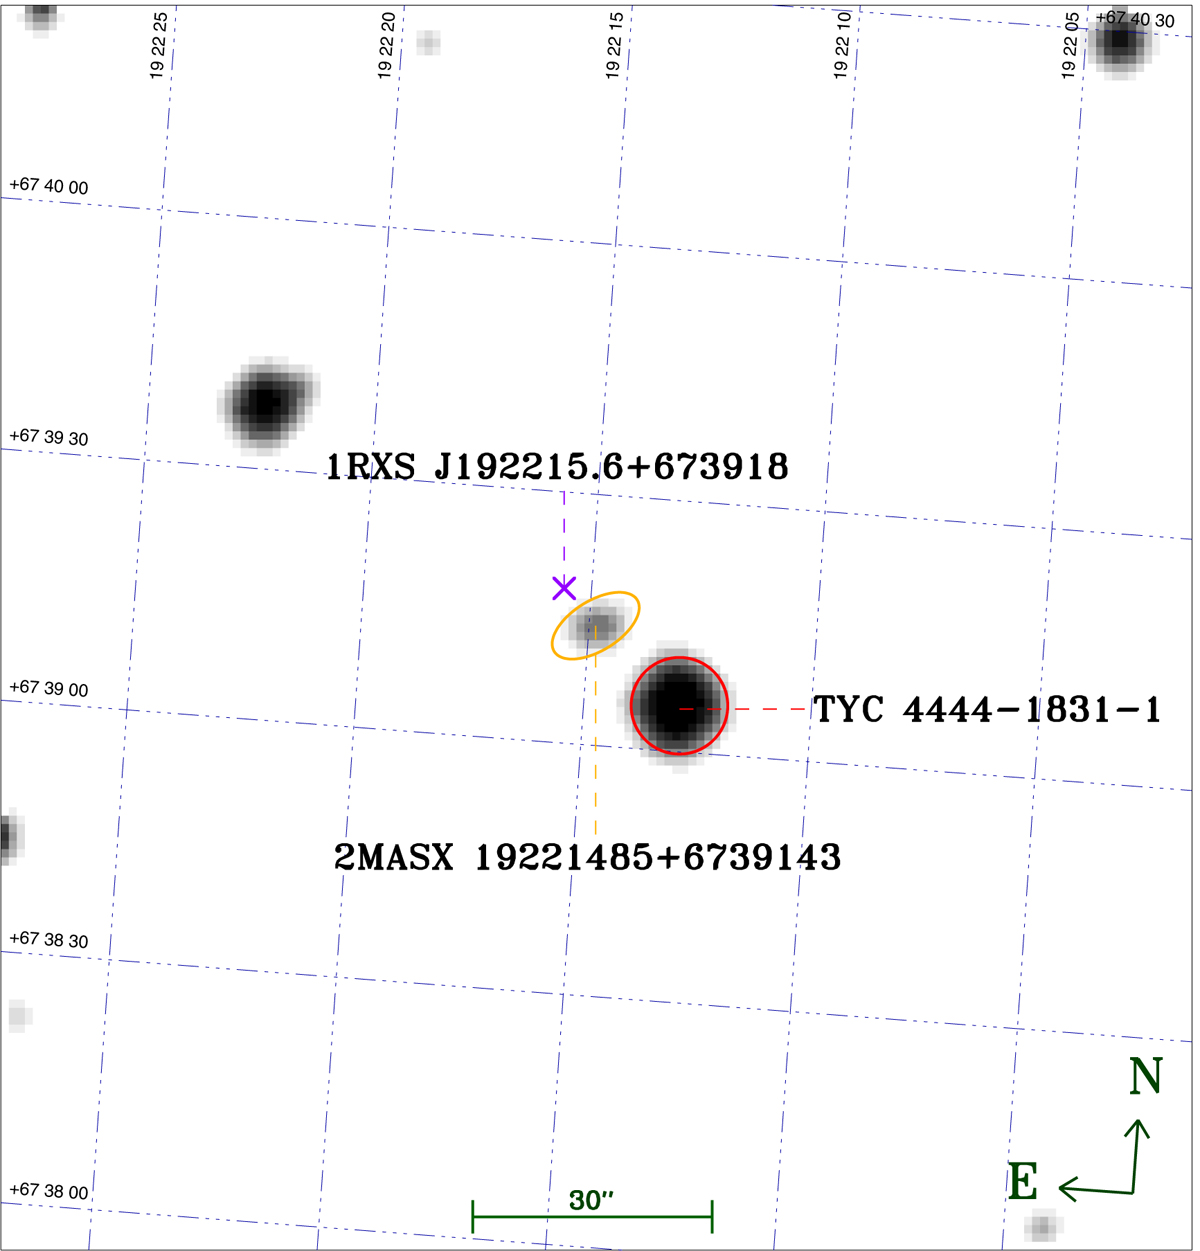Click the label 1RXS J192215.6+673918
Viewport: 1200px width, 1251px height.
coord(557,466)
